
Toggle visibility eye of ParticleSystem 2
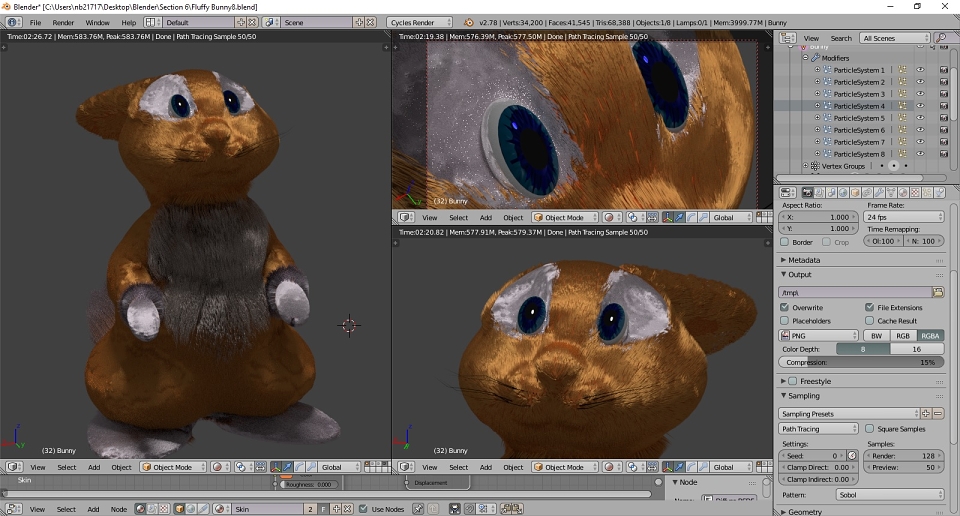[x=920, y=82]
